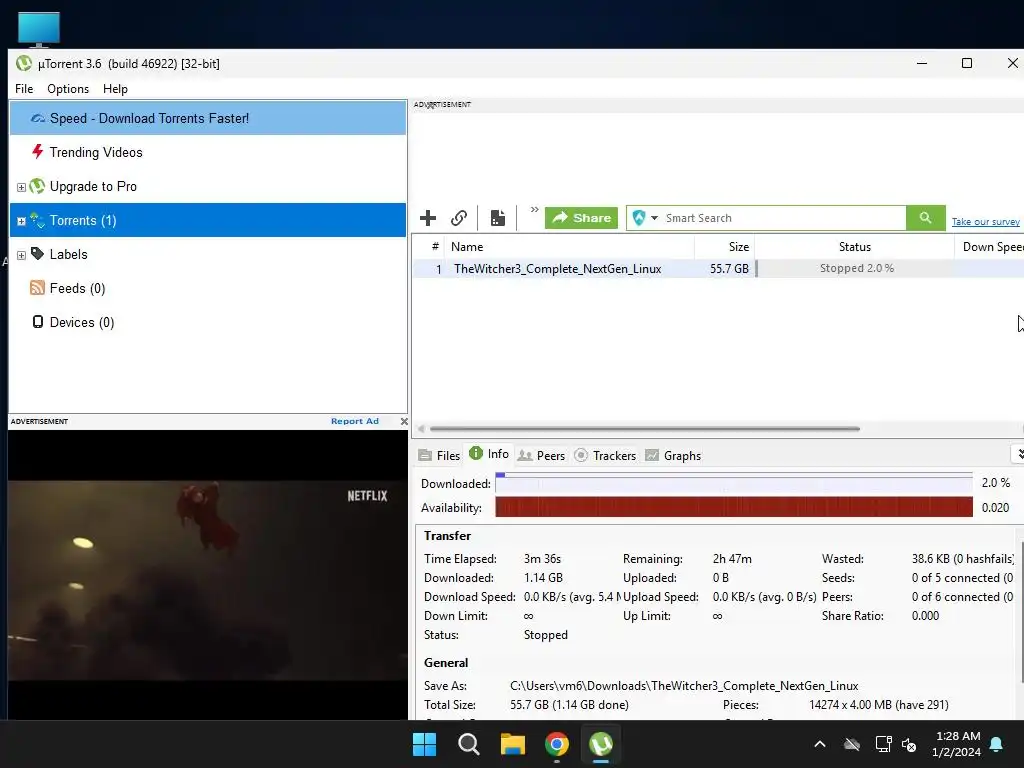Close the sidebar advertisement with X
1024x768 pixels.
tap(404, 421)
